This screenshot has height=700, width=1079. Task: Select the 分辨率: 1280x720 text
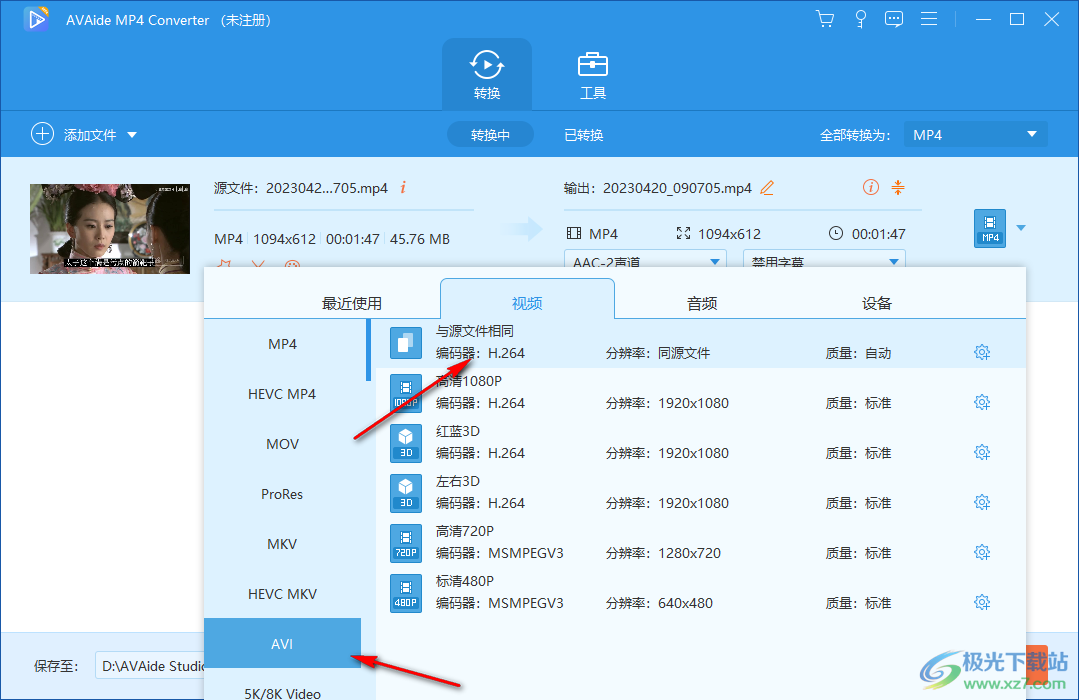pos(663,553)
